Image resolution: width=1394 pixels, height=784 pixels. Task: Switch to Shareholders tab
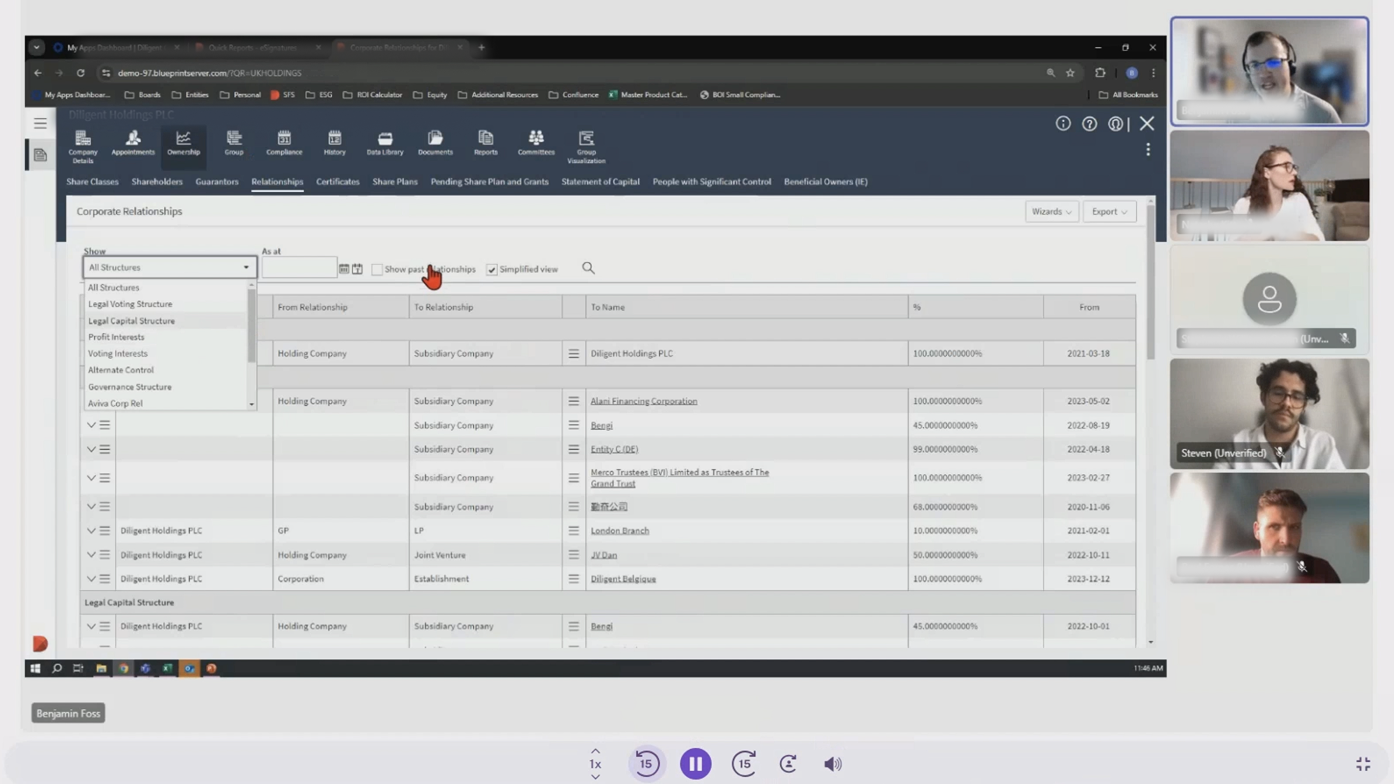point(157,182)
